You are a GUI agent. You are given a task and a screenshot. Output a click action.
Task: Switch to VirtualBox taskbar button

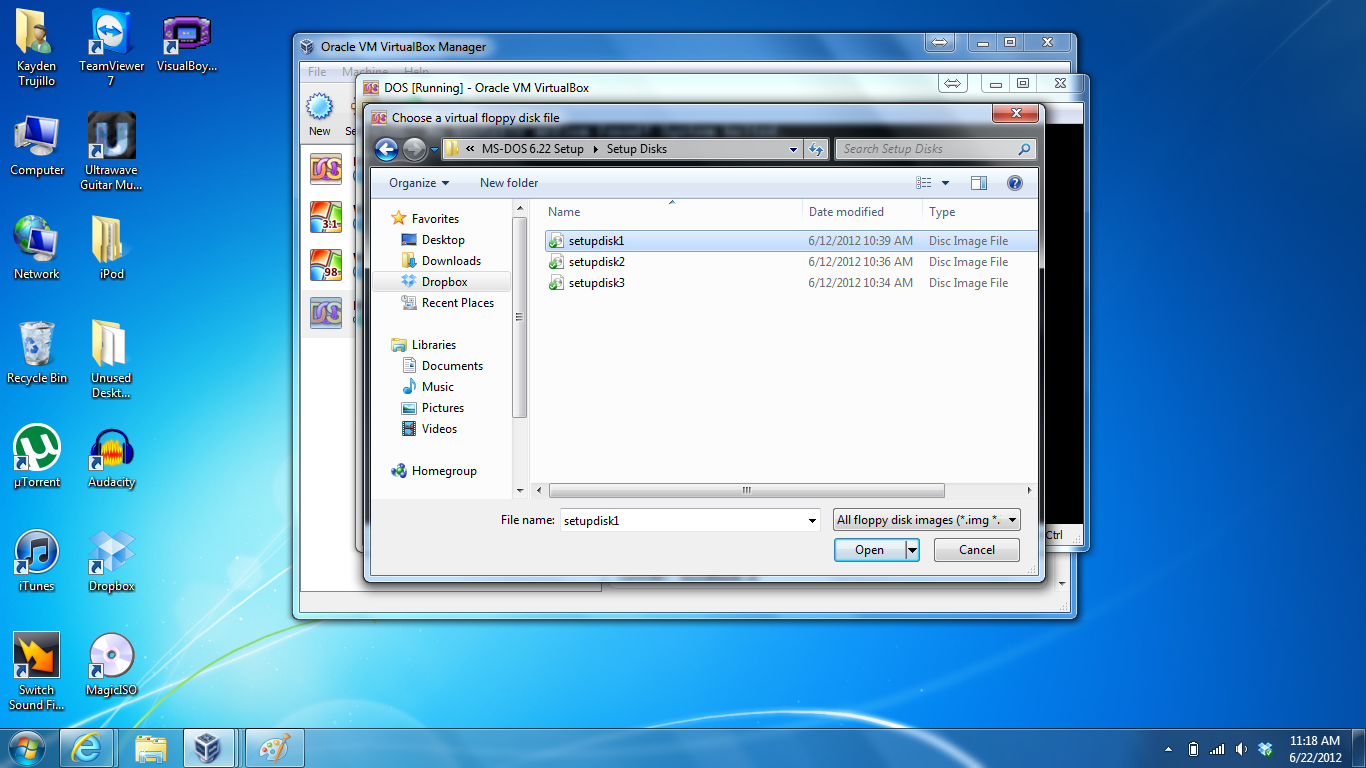210,748
